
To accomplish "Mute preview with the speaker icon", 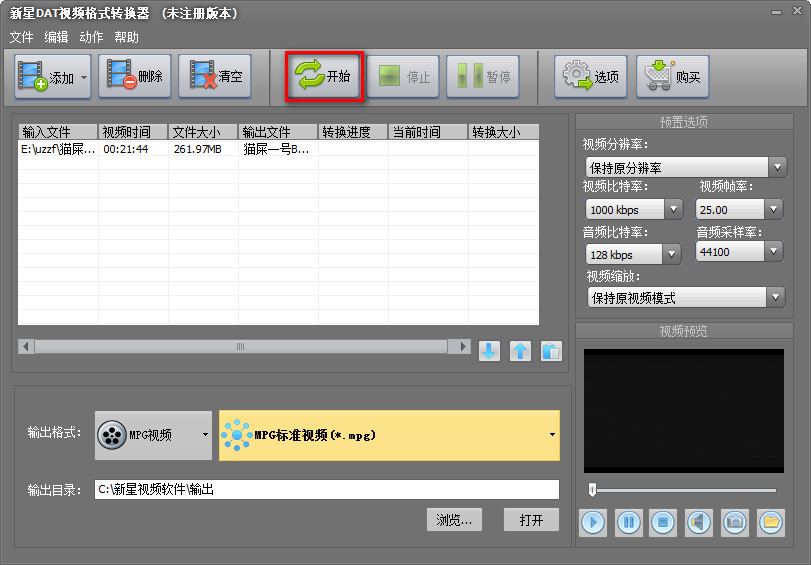I will coord(699,523).
